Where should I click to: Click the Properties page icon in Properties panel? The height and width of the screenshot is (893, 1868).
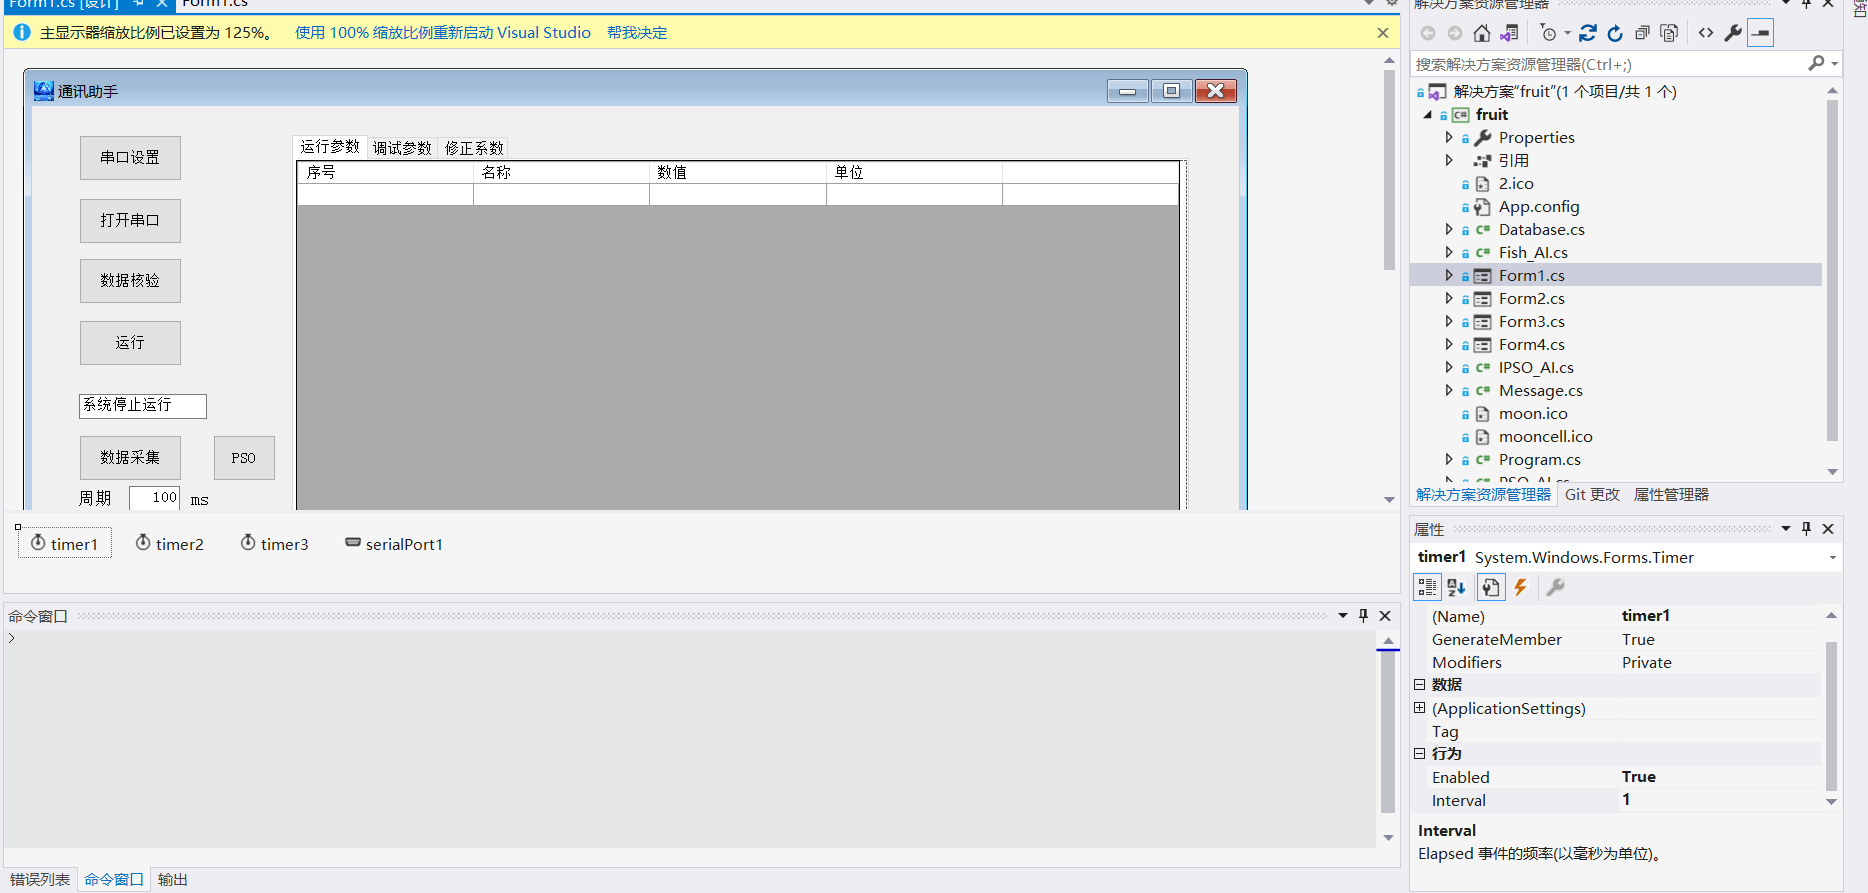coord(1491,587)
